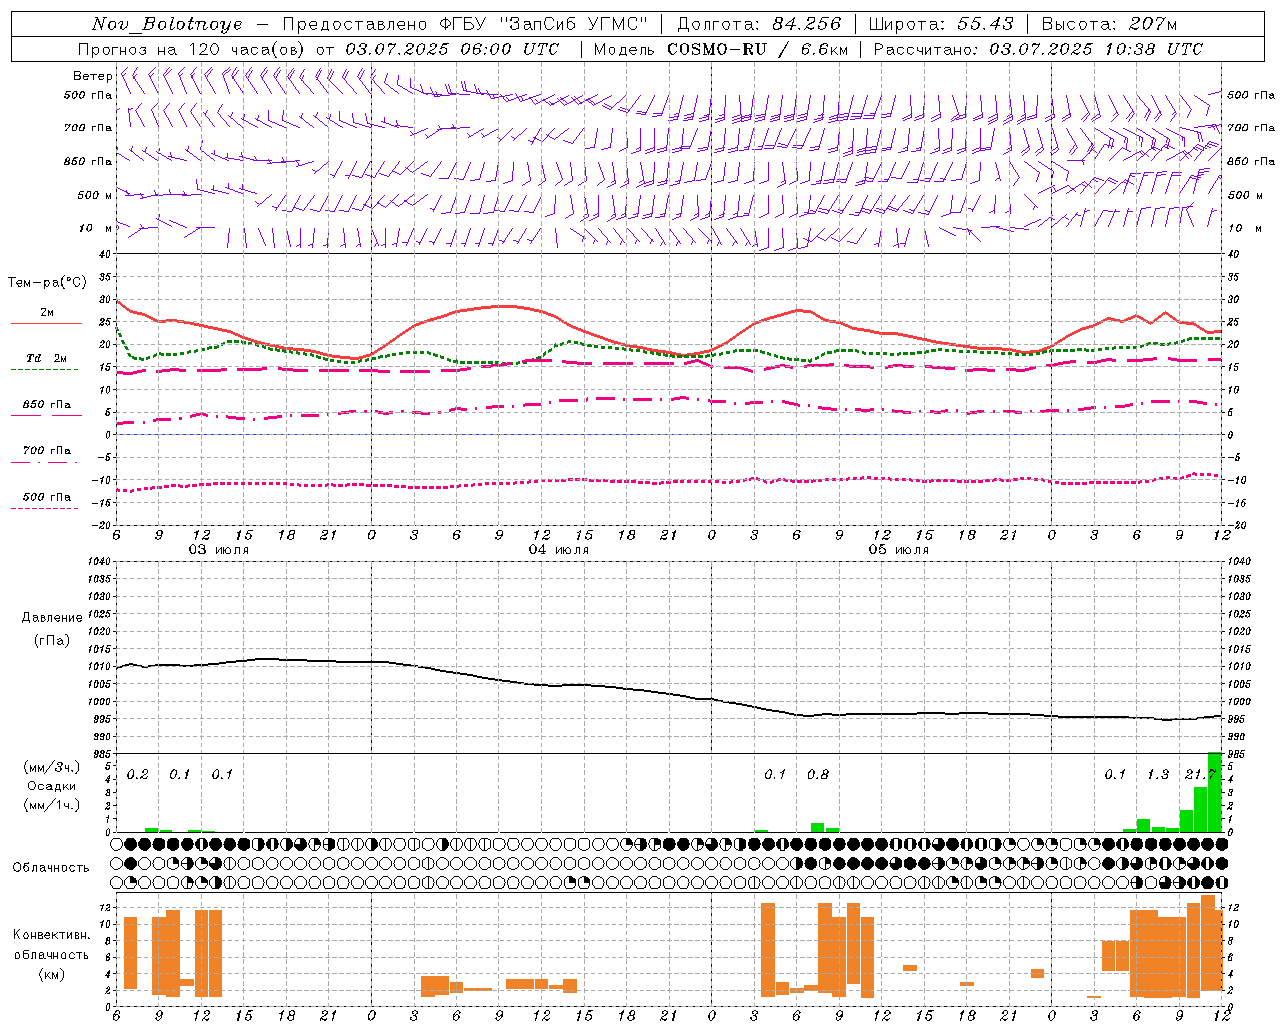This screenshot has width=1280, height=1024.
Task: Click the '04 июля' date label
Action: tap(559, 550)
